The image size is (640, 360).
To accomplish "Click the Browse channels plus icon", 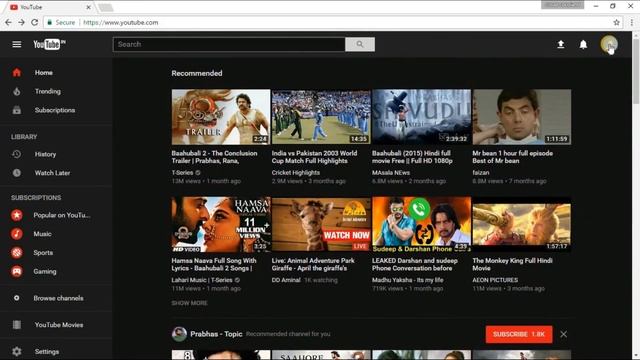I will pos(17,298).
